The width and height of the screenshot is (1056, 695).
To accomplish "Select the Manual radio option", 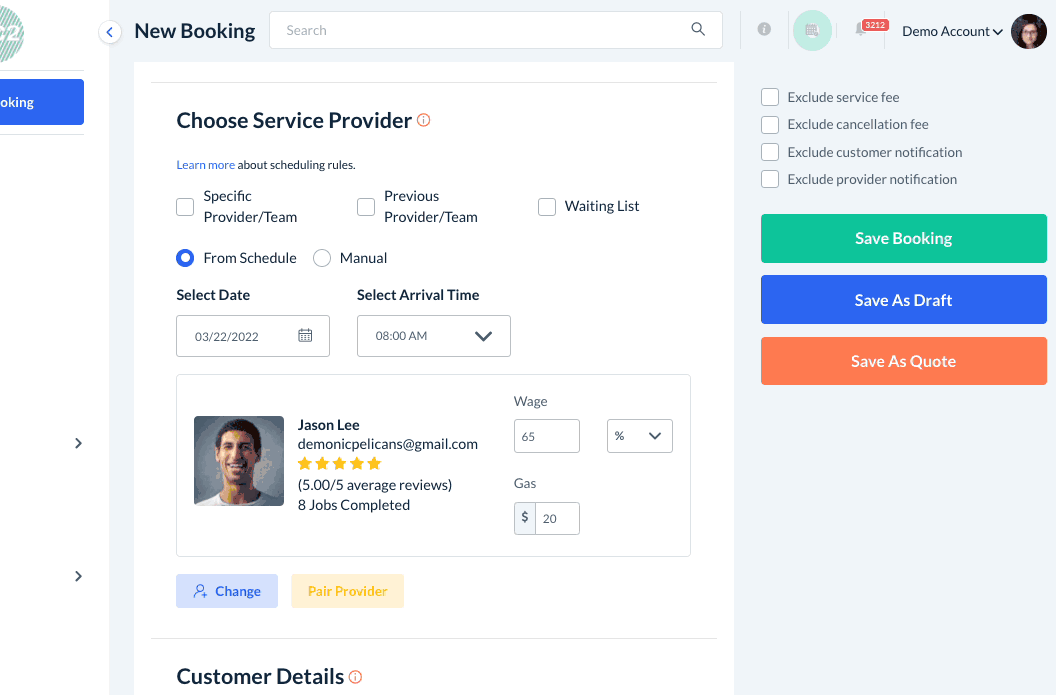I will pos(322,258).
